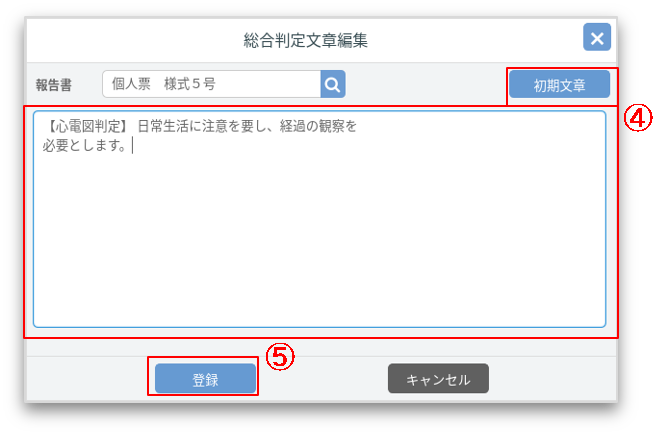Click the magnifier search icon beside 報告書 field

point(332,84)
